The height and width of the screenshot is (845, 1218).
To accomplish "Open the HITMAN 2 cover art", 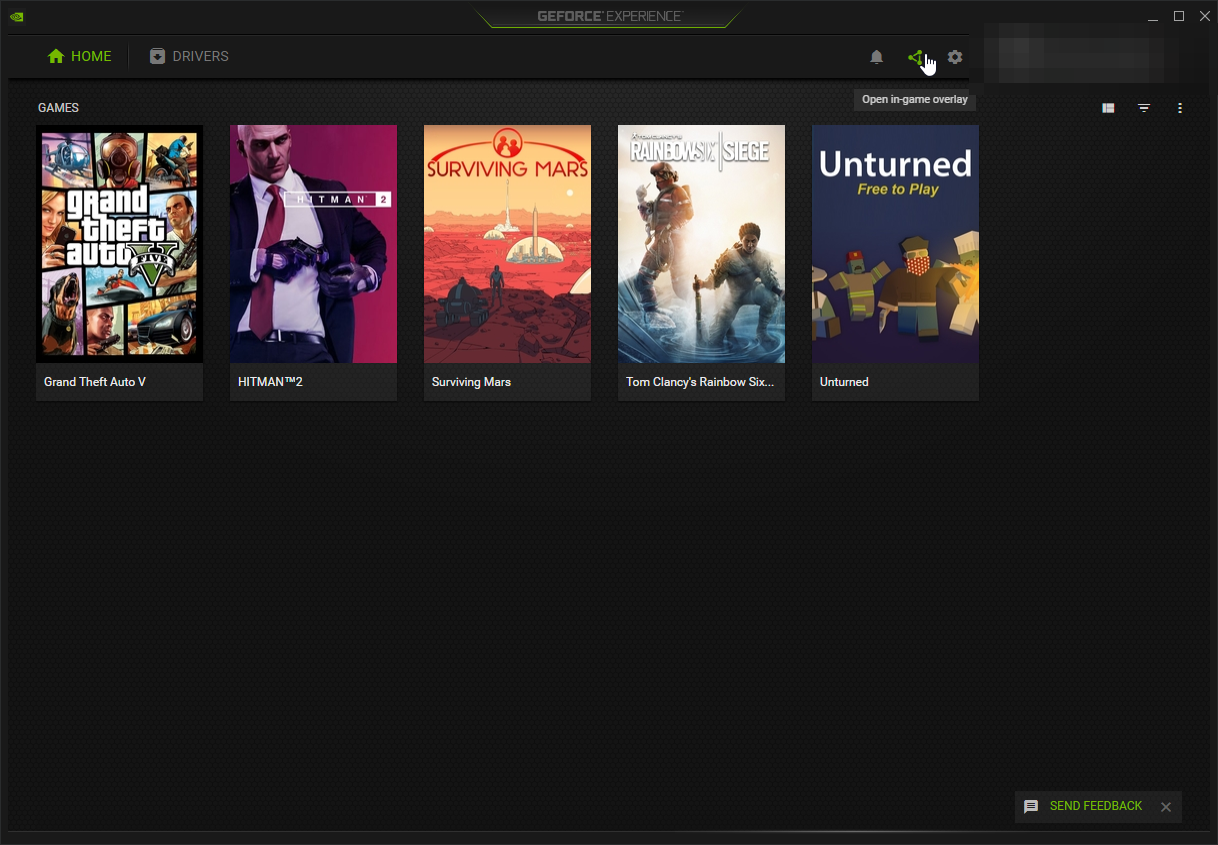I will click(314, 244).
